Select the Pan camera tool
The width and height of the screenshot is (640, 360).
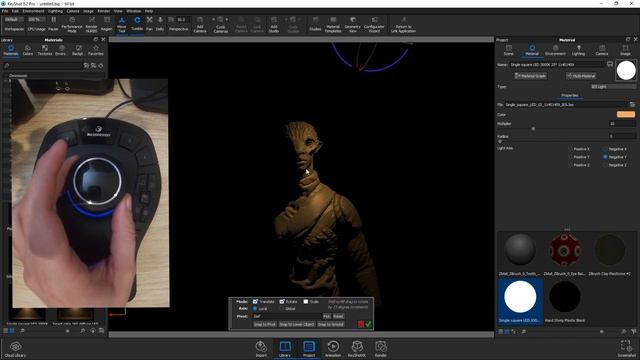(149, 24)
